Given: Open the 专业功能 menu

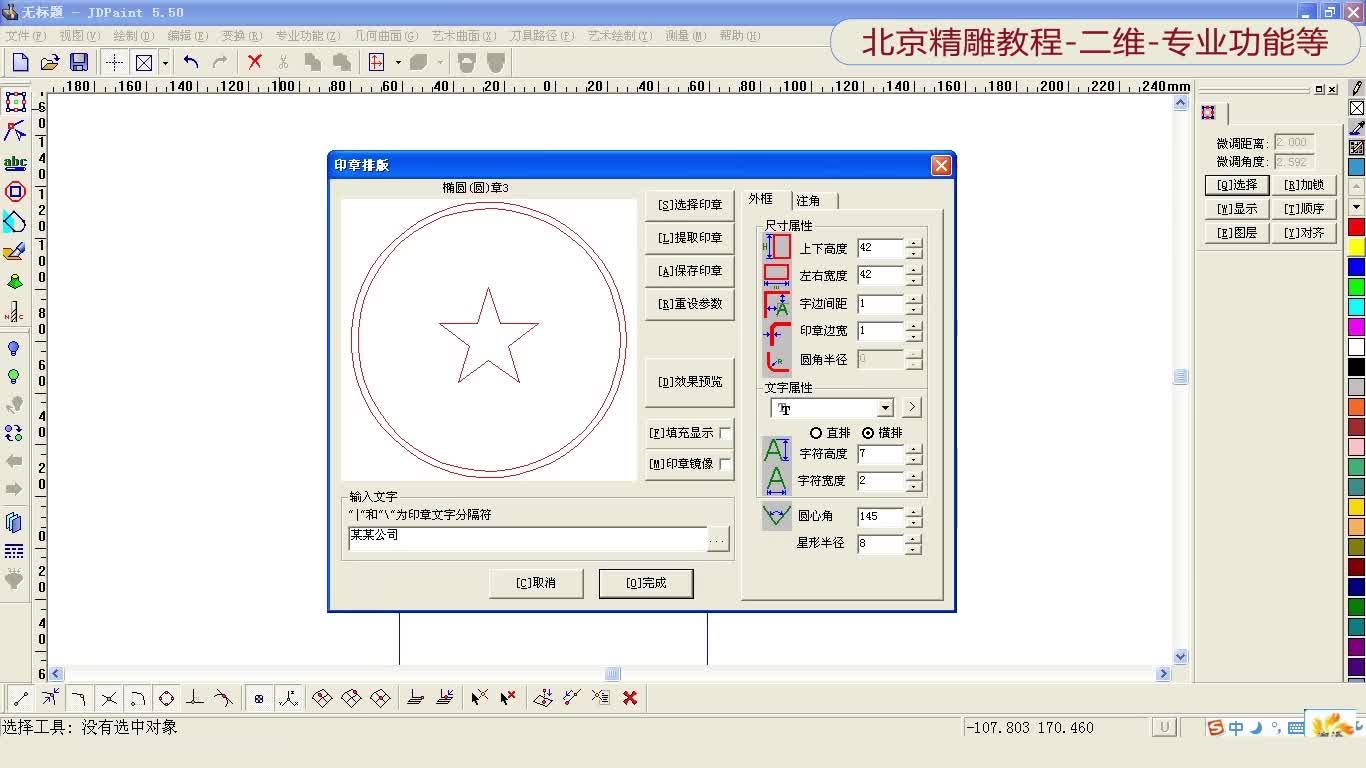Looking at the screenshot, I should [307, 35].
